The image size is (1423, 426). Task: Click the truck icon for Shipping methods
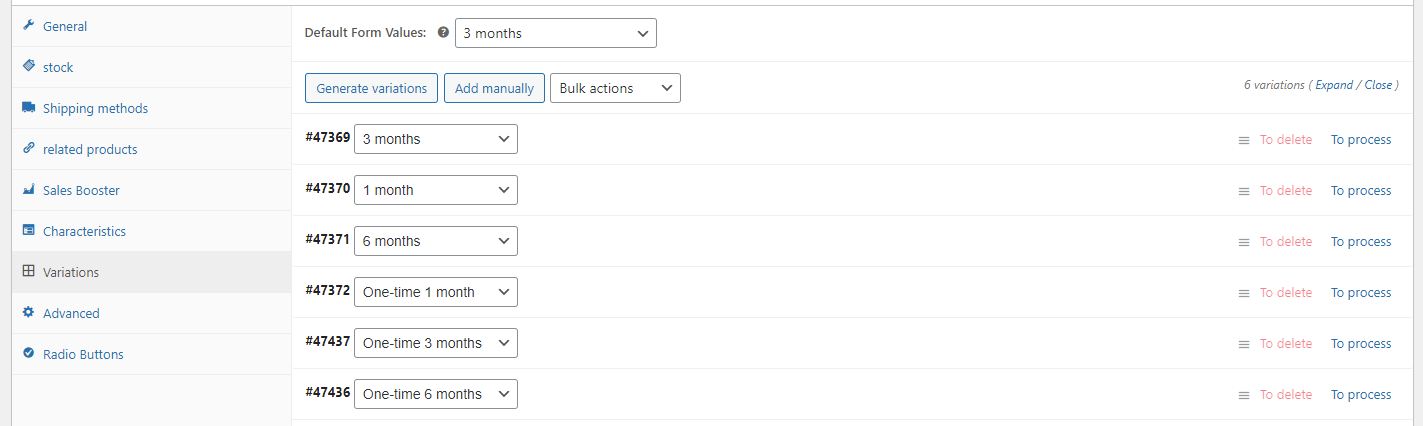[28, 108]
